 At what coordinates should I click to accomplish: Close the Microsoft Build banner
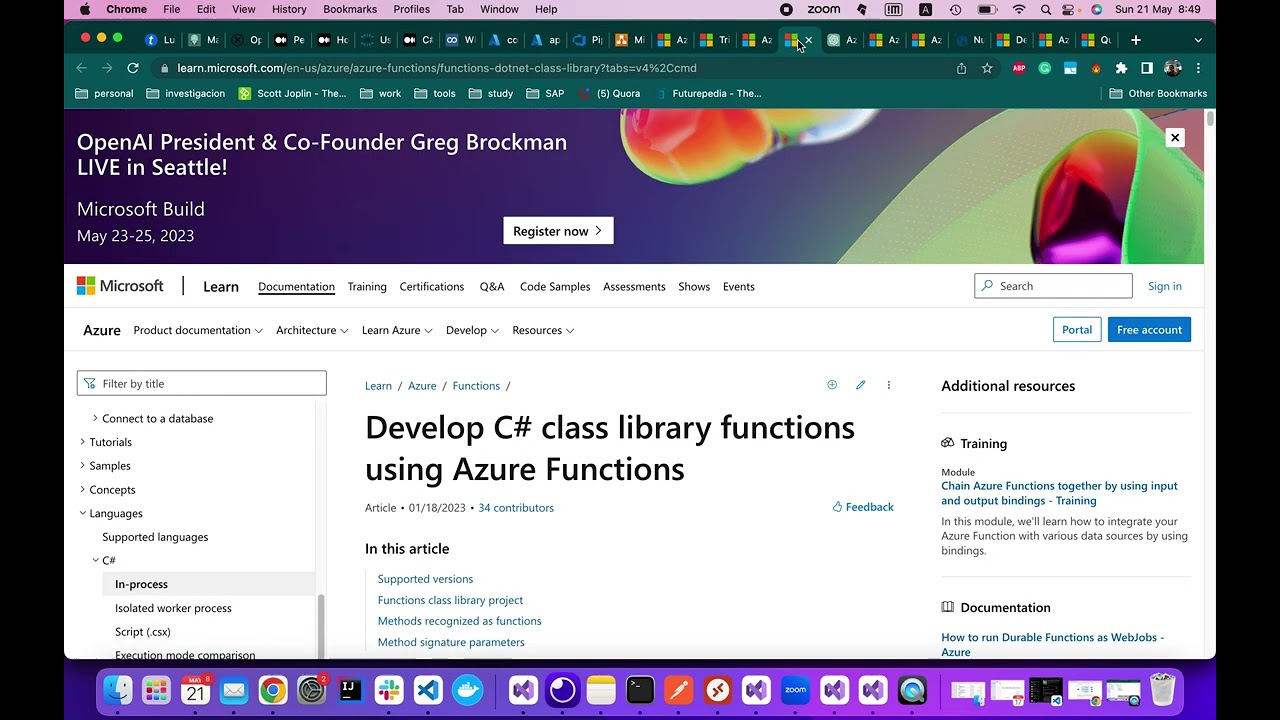[1175, 137]
